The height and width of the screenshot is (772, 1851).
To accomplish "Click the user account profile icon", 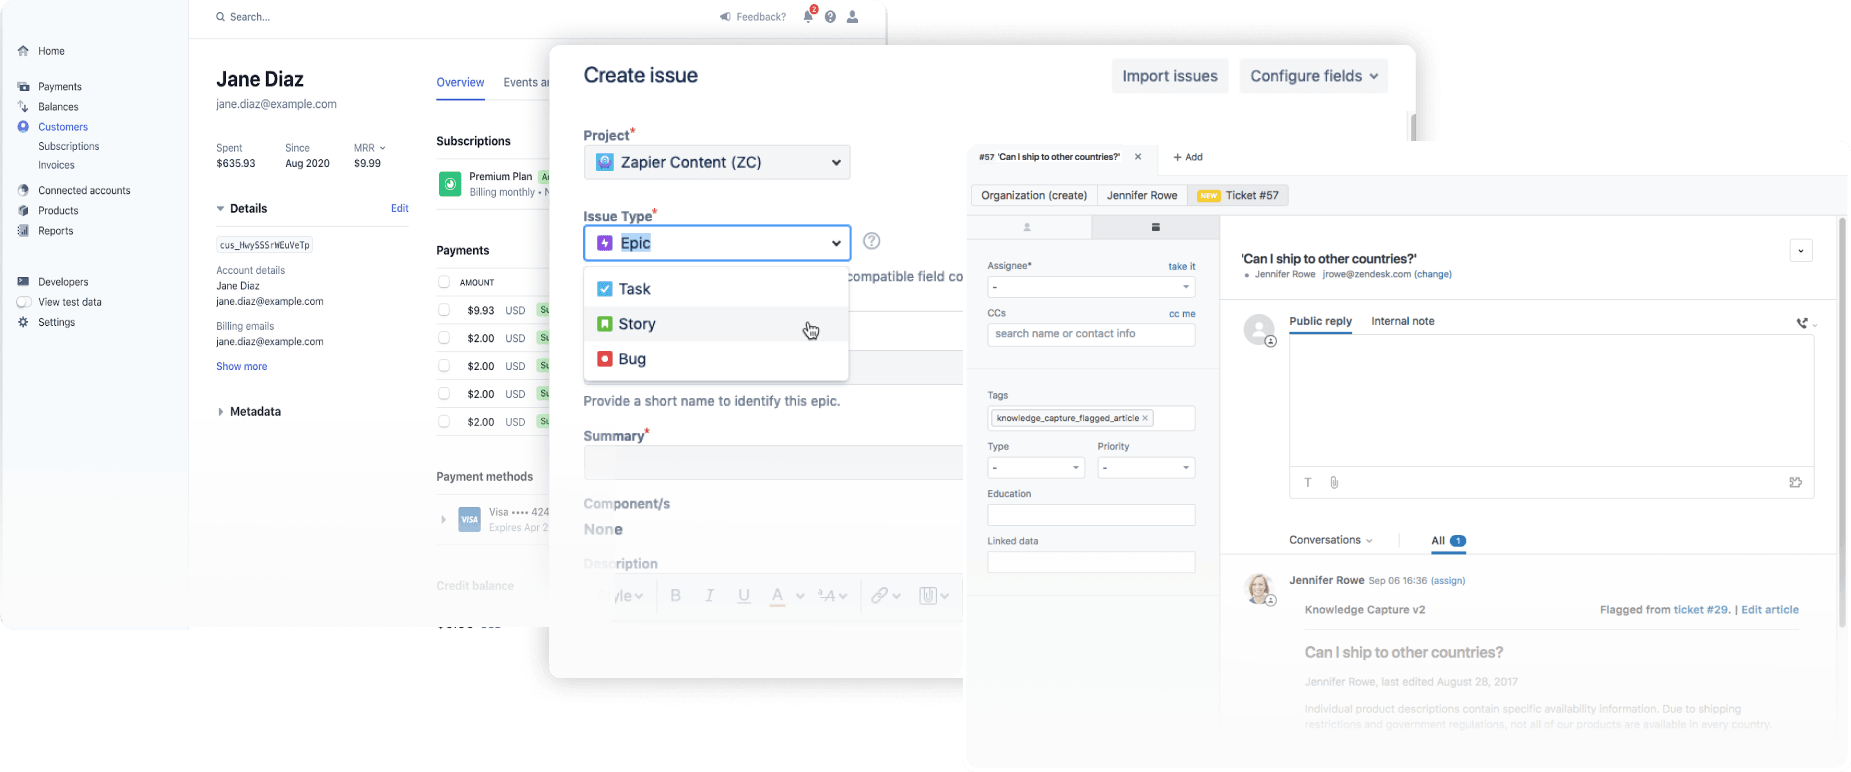I will coord(852,17).
